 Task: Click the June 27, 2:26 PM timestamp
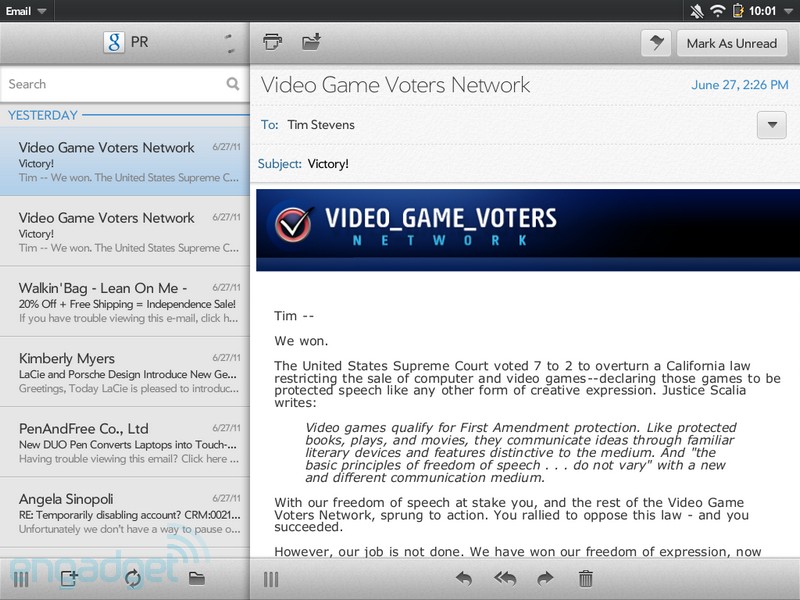pyautogui.click(x=739, y=85)
